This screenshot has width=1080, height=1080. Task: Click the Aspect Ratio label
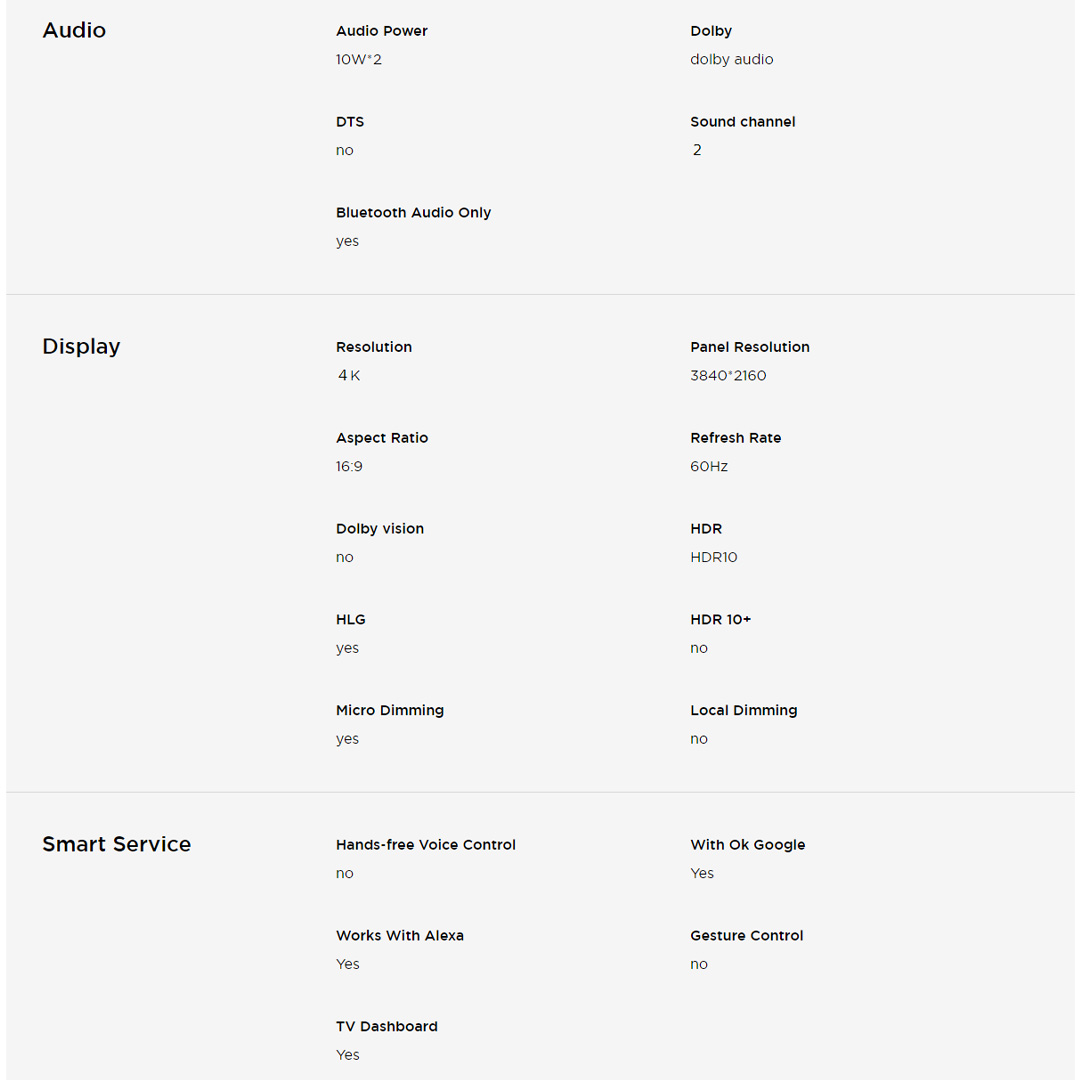point(381,438)
